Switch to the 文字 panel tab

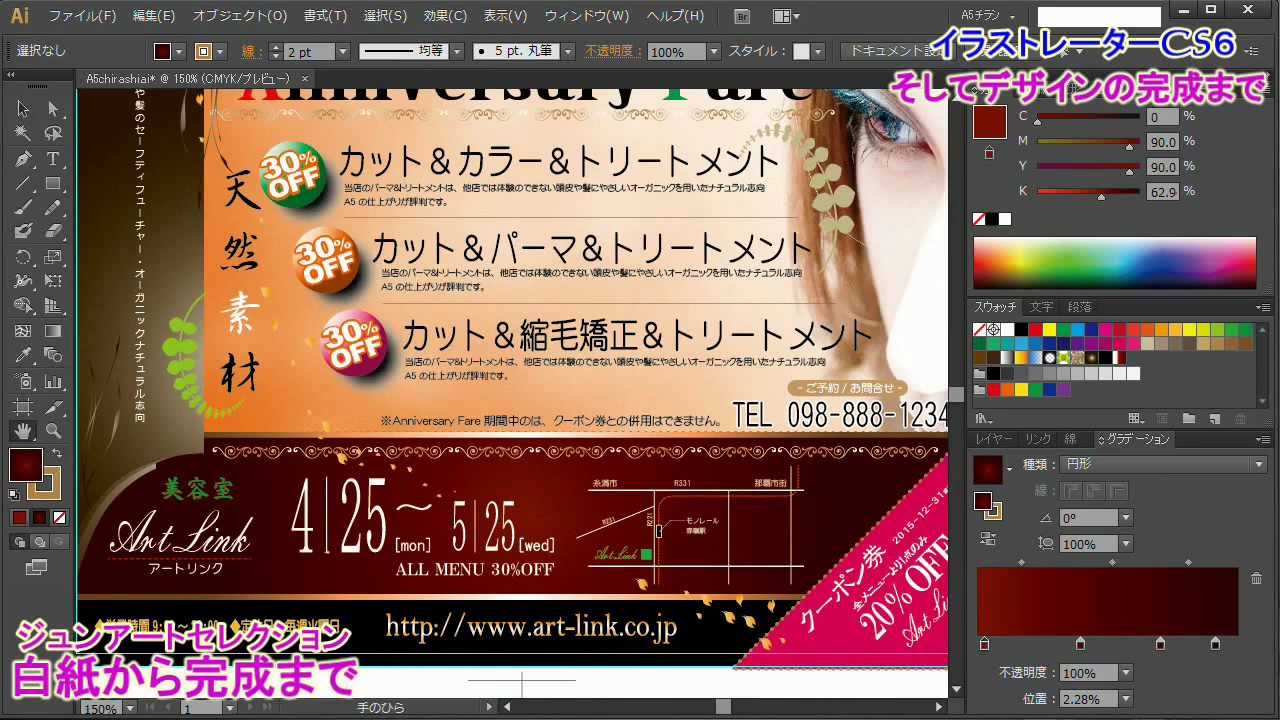(x=1041, y=307)
